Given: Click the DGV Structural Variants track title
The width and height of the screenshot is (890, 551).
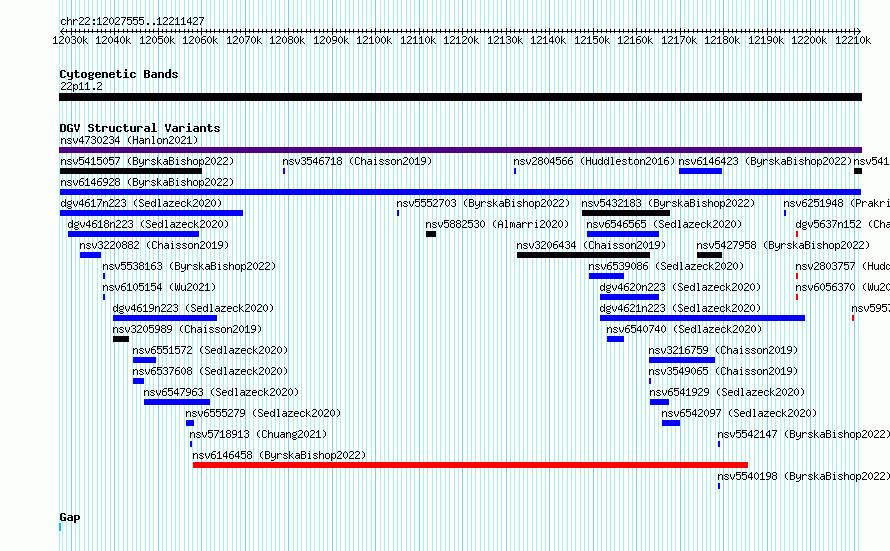Looking at the screenshot, I should click(140, 128).
